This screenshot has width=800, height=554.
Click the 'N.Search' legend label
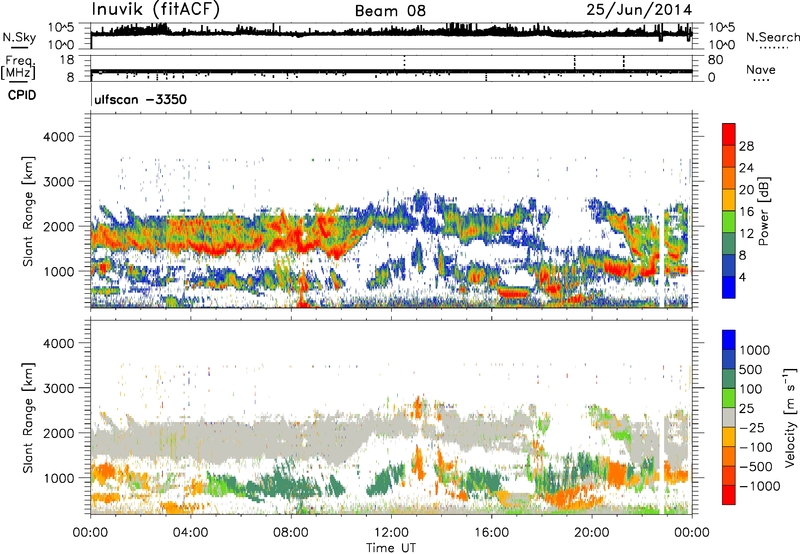tap(772, 37)
